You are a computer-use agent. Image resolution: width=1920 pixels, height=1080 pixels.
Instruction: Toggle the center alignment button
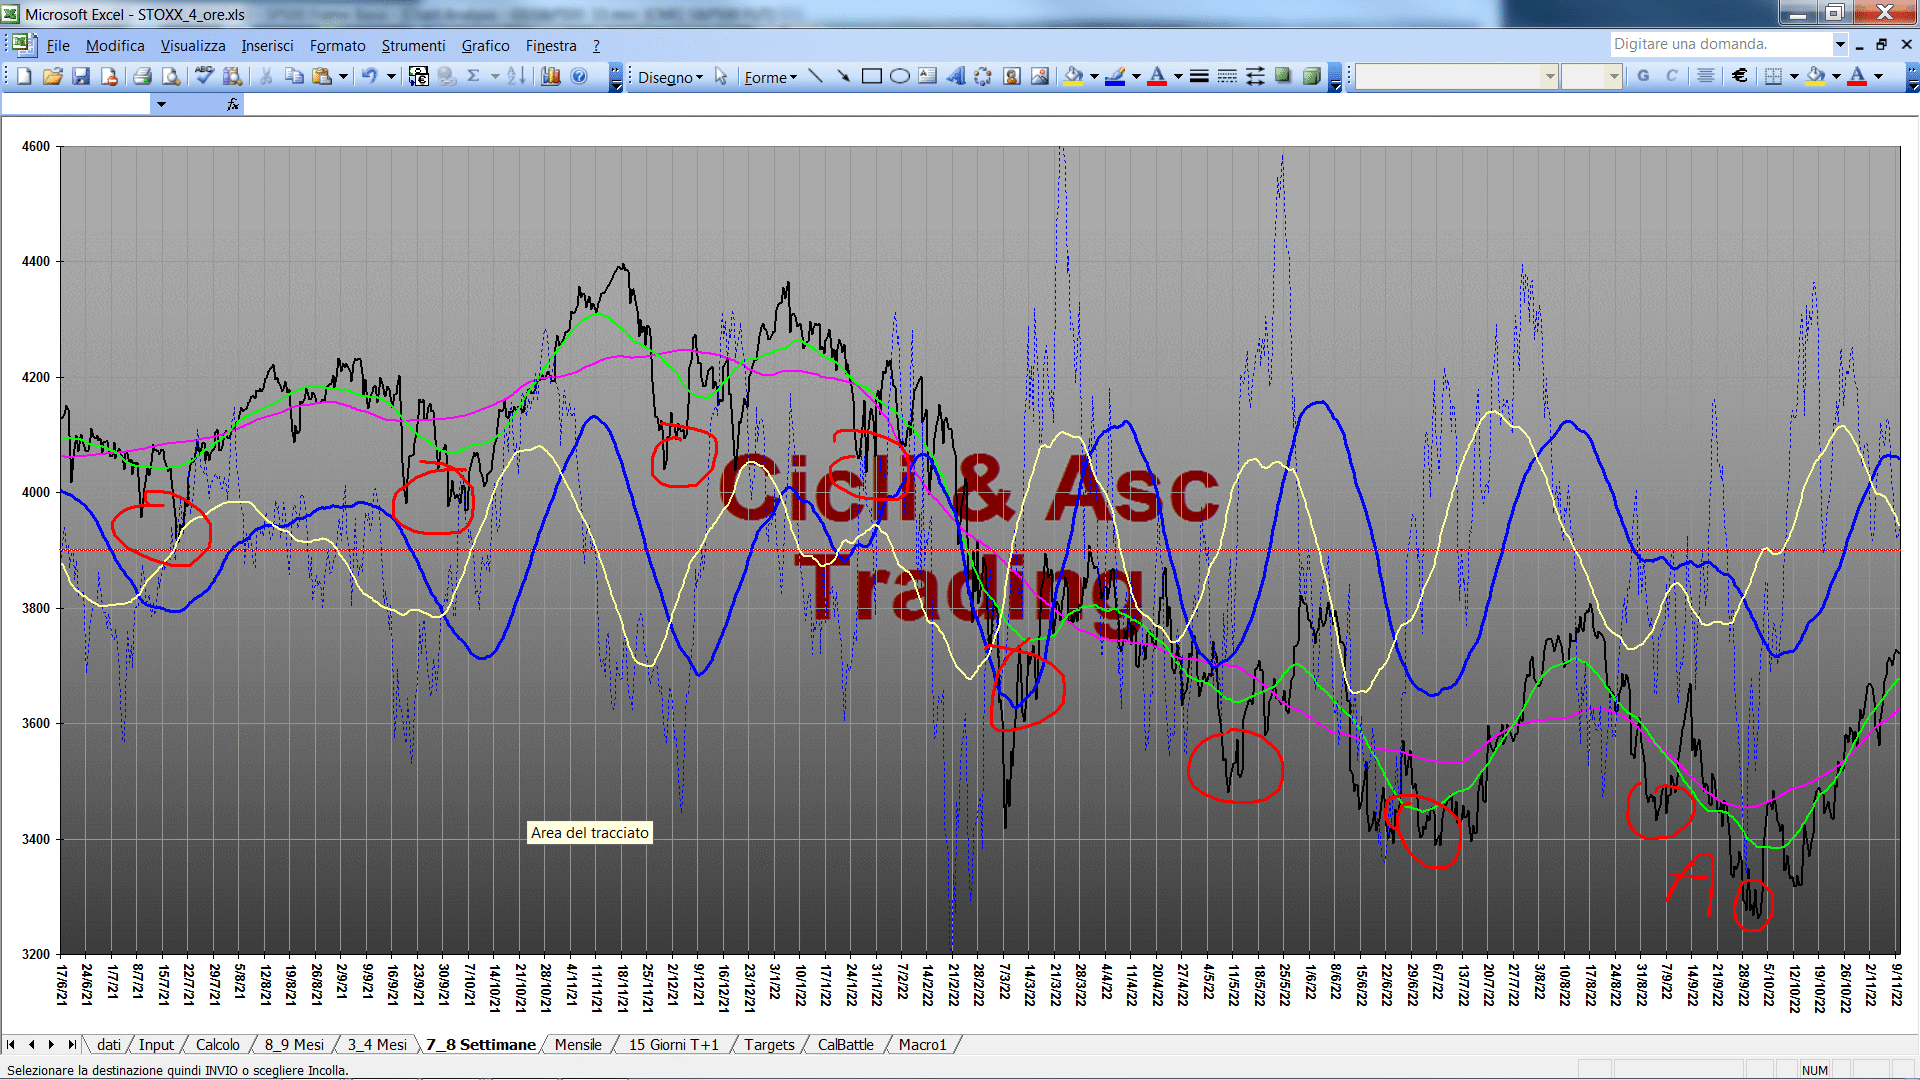pos(1706,76)
